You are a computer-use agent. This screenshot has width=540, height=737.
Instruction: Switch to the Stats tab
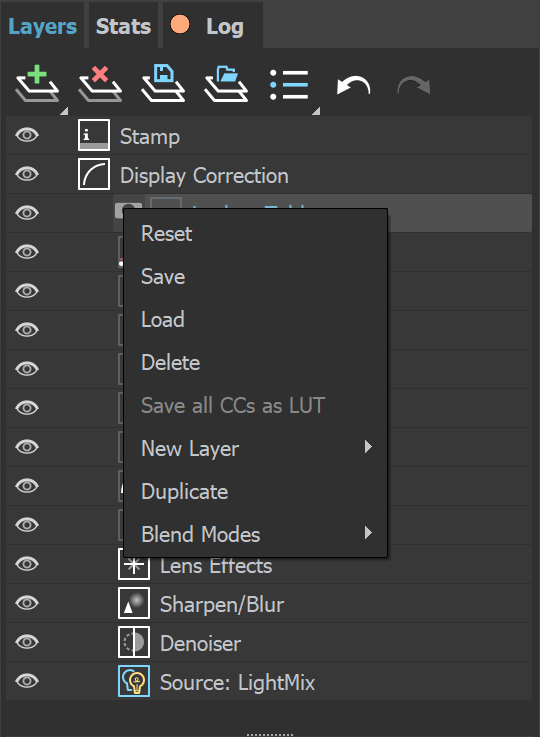tap(123, 26)
